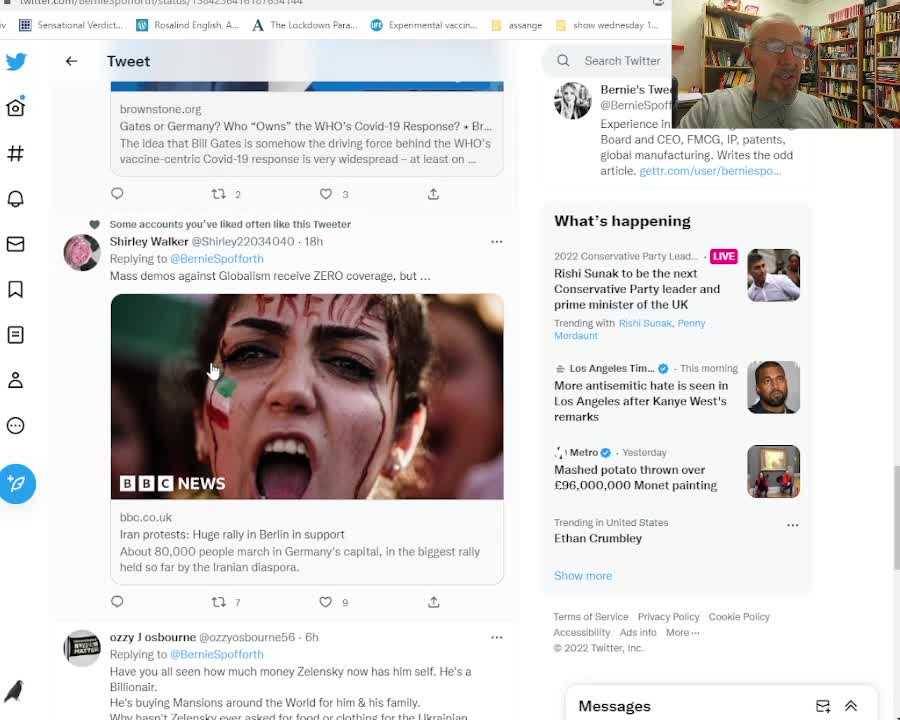Open Los Angeles antisemitic hate headline
900x720 pixels.
(x=641, y=401)
